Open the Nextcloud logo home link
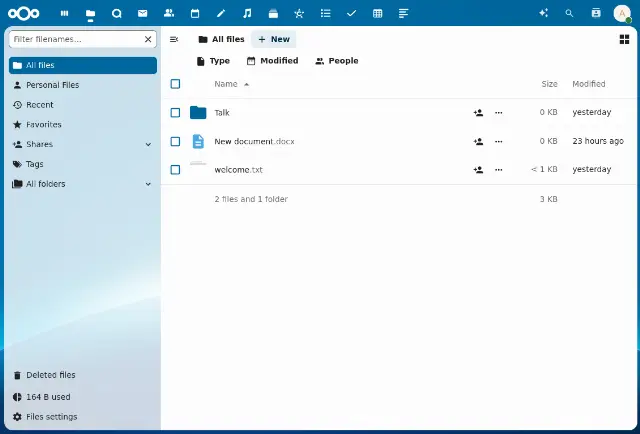Screen dimensions: 640x434 [x=24, y=13]
